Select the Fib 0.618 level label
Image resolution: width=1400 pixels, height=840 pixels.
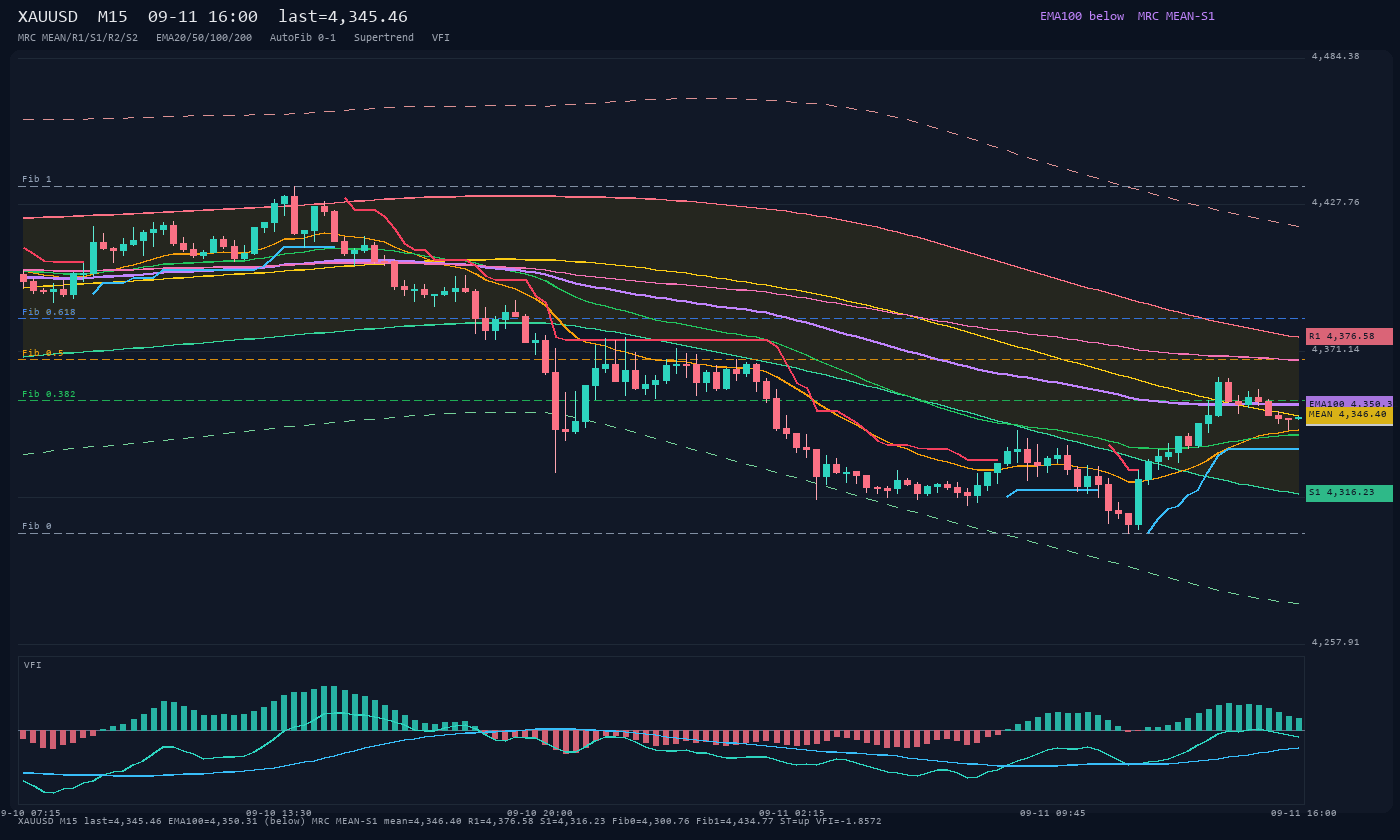[x=49, y=312]
